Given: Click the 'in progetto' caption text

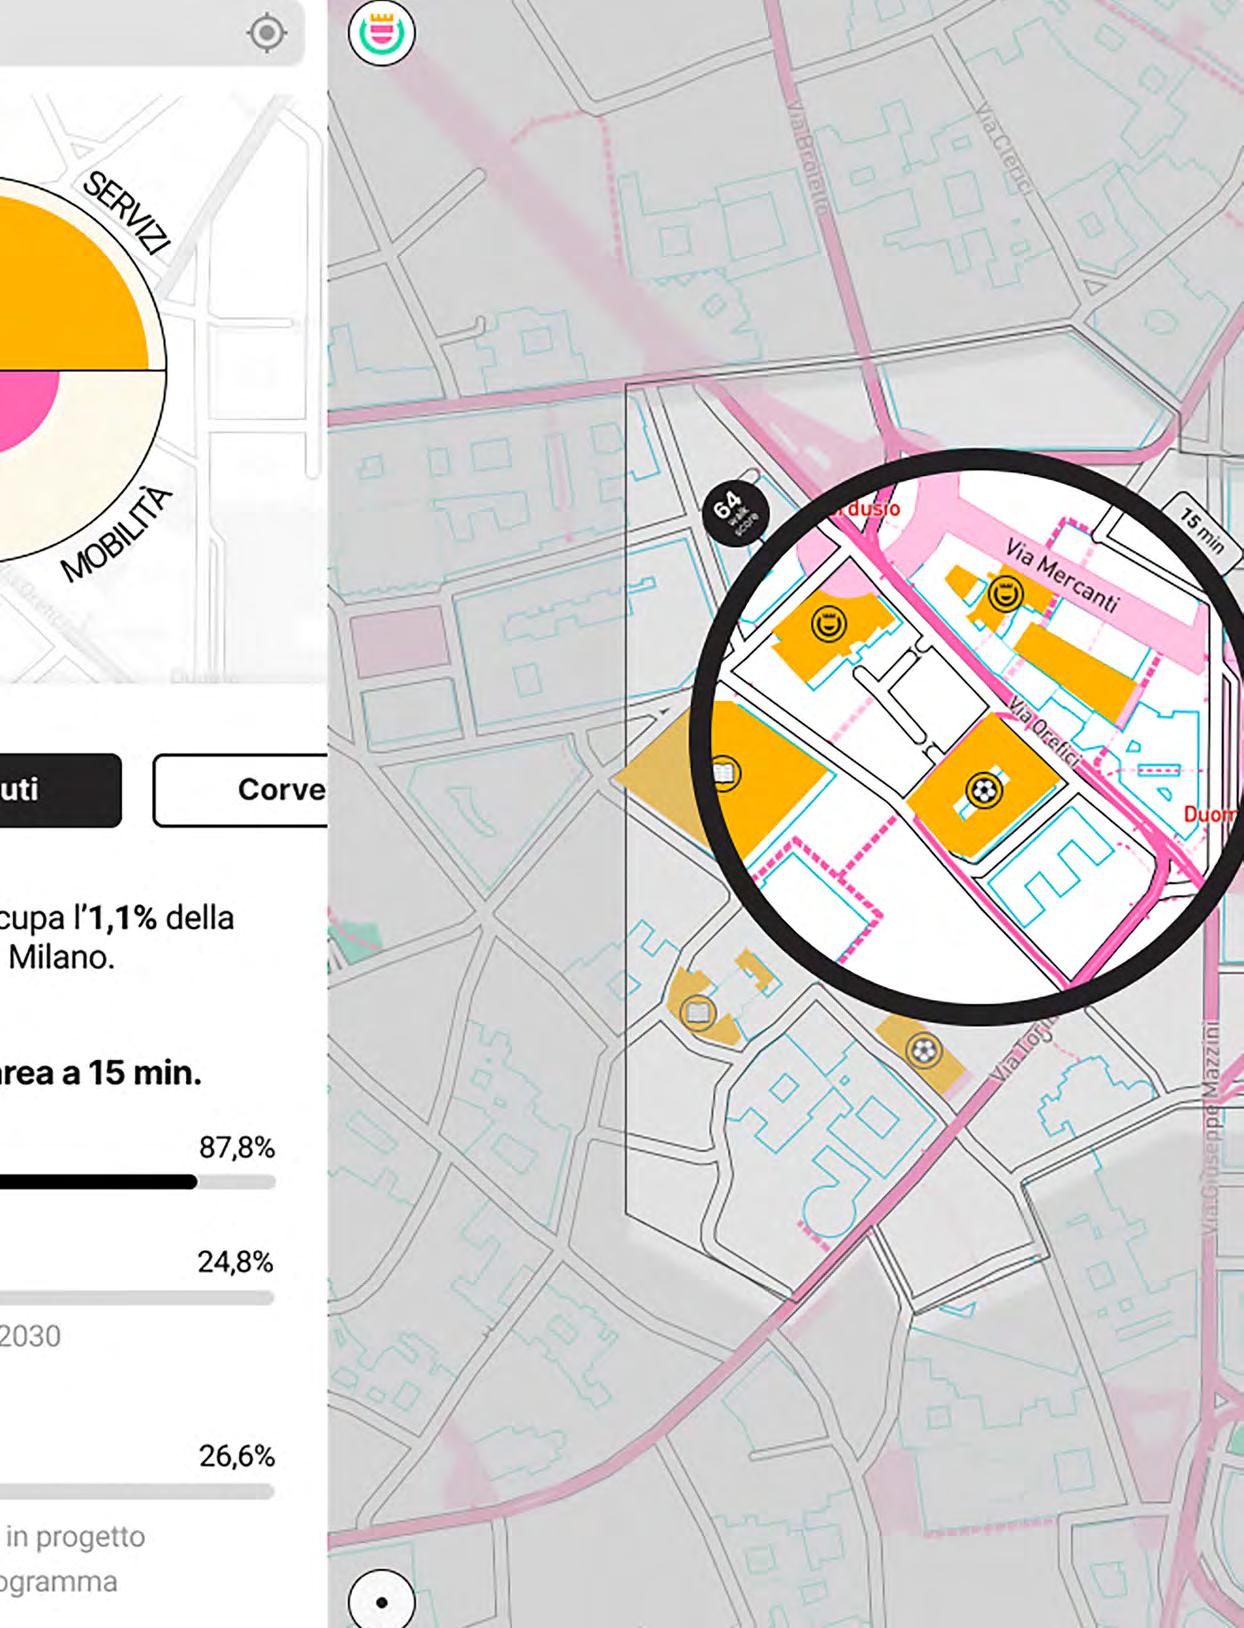Looking at the screenshot, I should [x=75, y=1536].
